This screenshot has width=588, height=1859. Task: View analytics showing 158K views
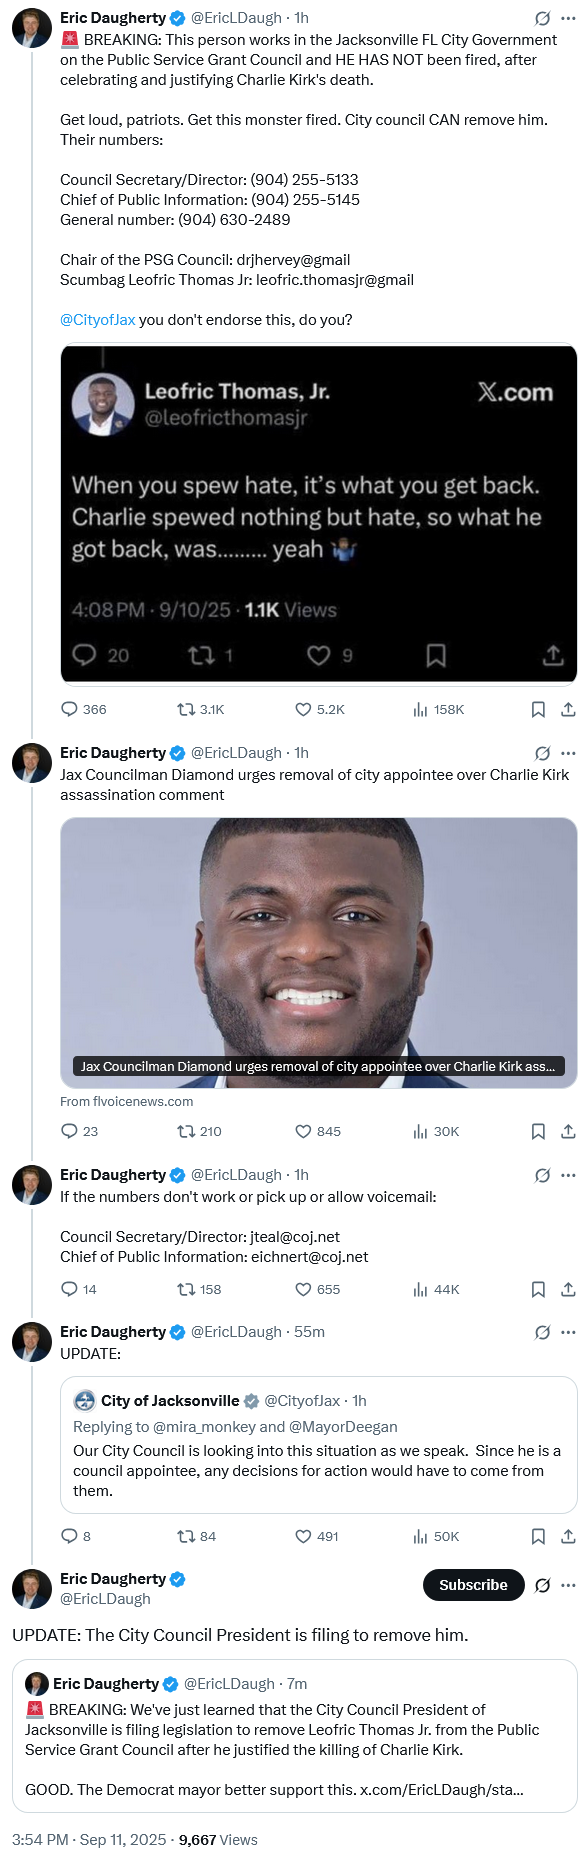[x=438, y=709]
